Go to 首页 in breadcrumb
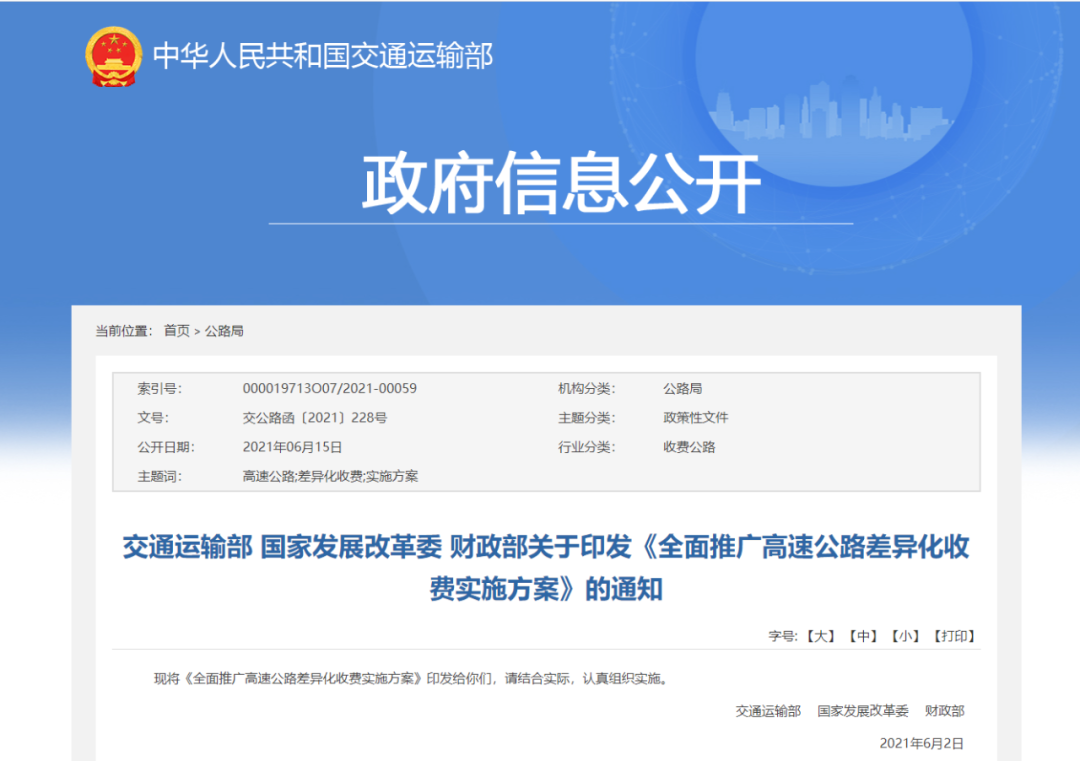Viewport: 1080px width, 761px height. tap(176, 331)
